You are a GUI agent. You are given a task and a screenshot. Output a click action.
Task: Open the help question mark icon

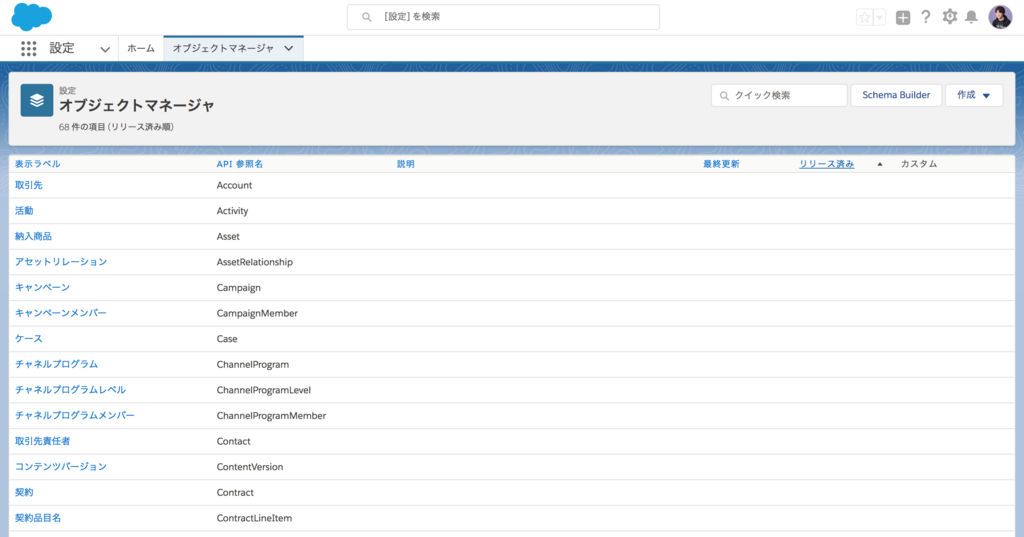click(x=925, y=17)
